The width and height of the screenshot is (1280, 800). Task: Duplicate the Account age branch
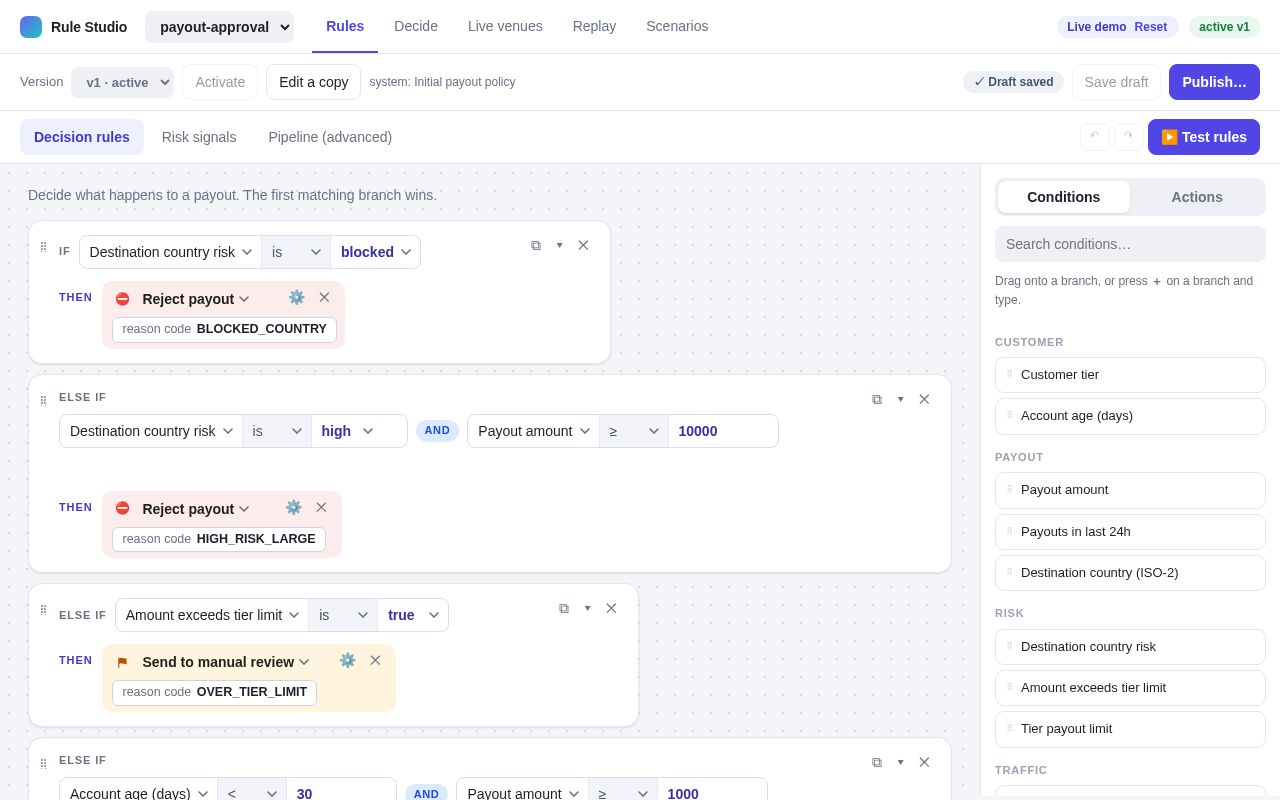(877, 762)
